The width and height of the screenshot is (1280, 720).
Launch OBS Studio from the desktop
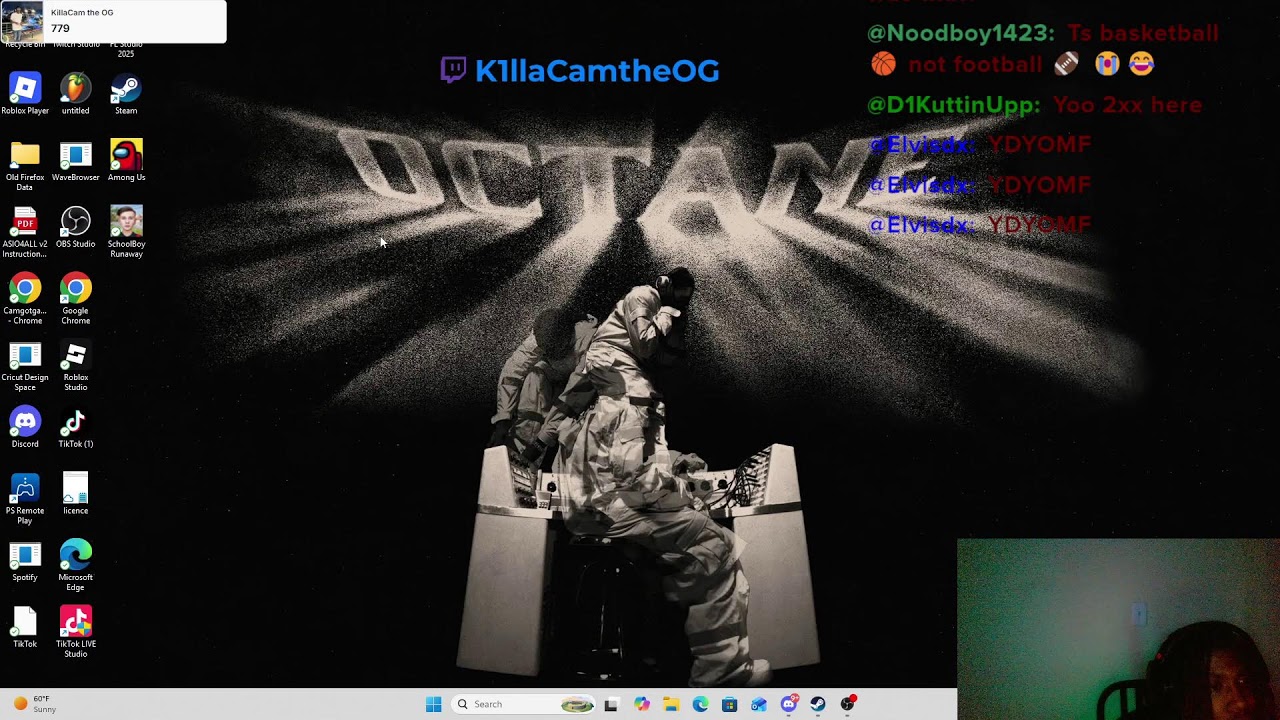(x=75, y=227)
